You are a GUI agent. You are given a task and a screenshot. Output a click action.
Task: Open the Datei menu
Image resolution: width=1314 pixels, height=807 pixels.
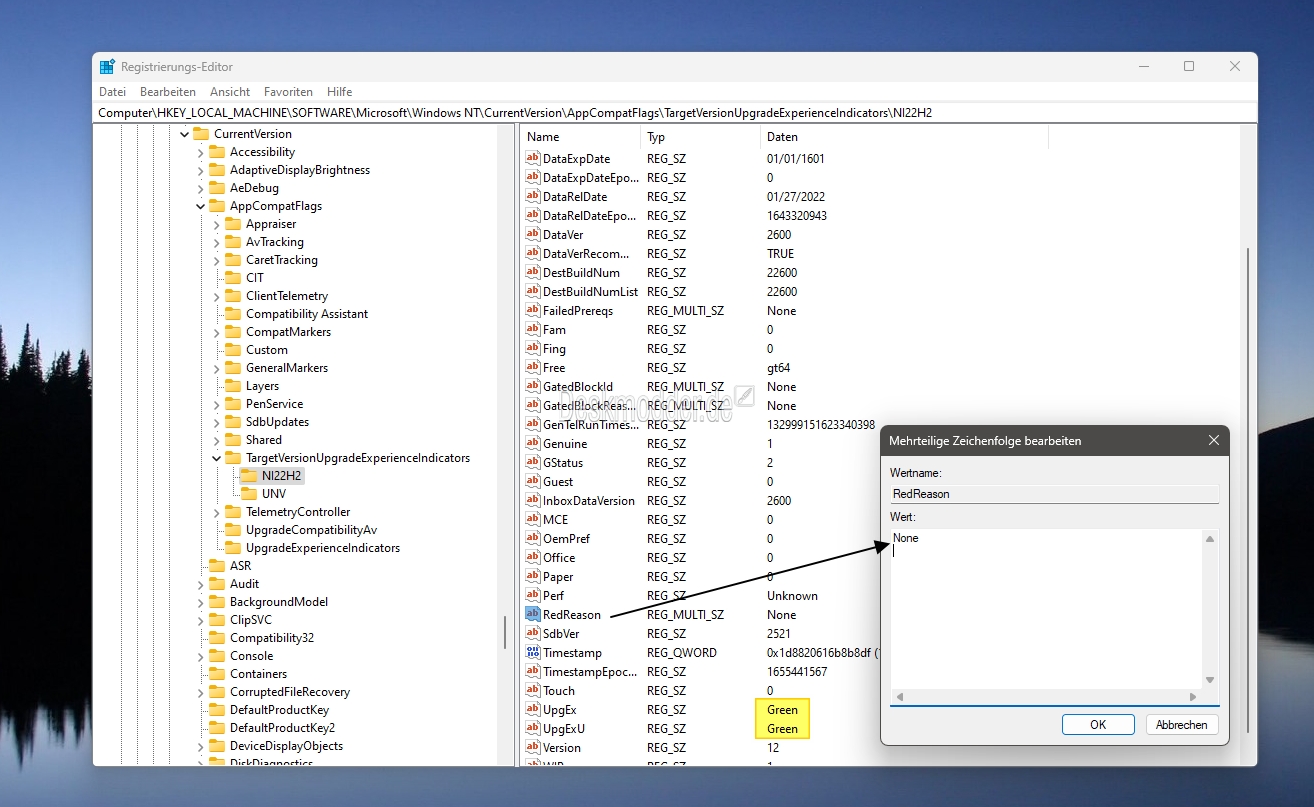(112, 91)
